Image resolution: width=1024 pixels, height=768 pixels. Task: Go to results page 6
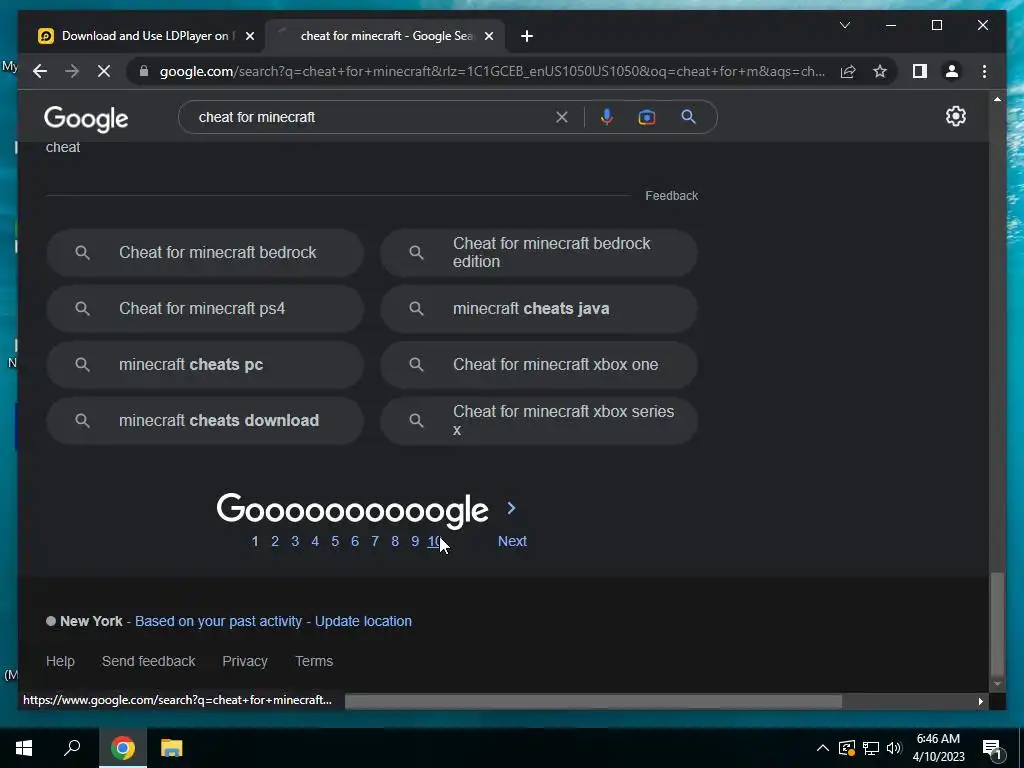pos(355,541)
